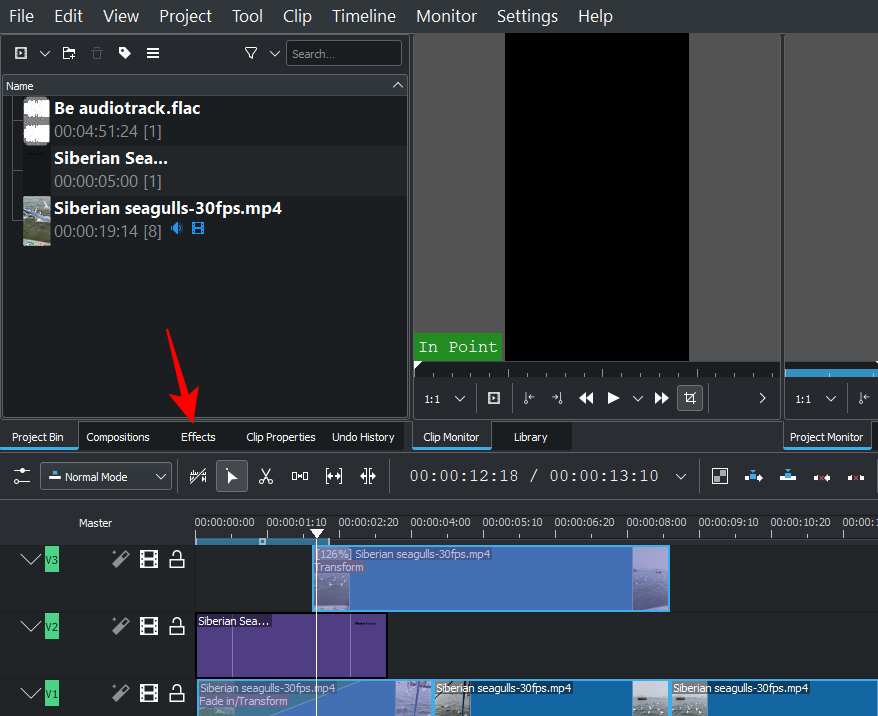Click the Name column header
Viewport: 878px width, 716px height.
(x=205, y=86)
